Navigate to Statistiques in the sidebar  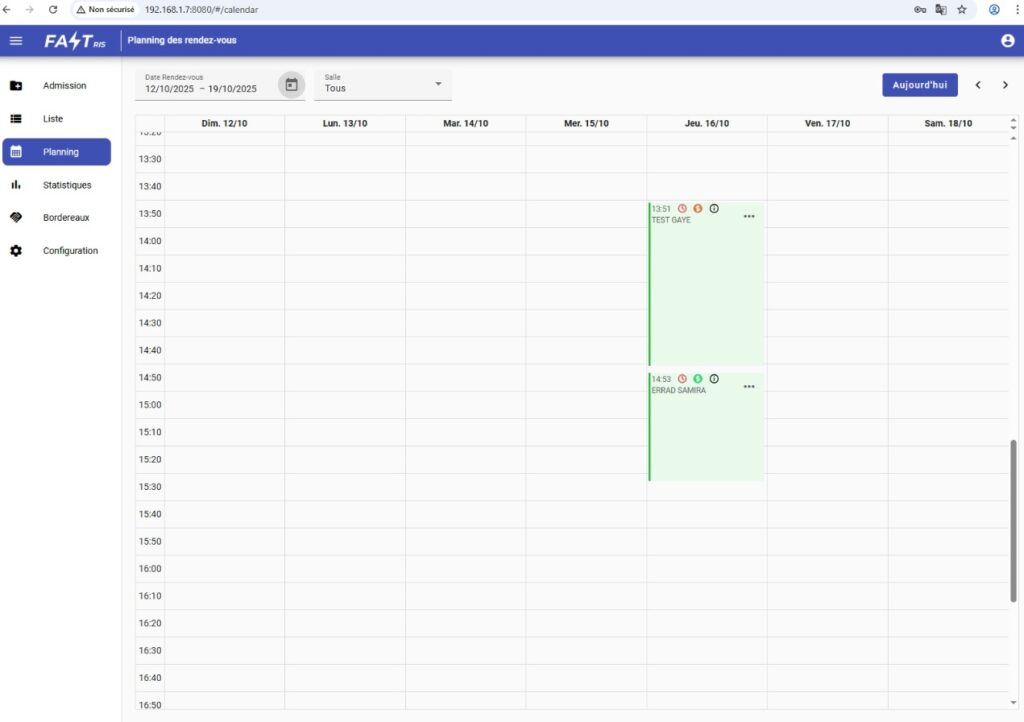point(66,185)
